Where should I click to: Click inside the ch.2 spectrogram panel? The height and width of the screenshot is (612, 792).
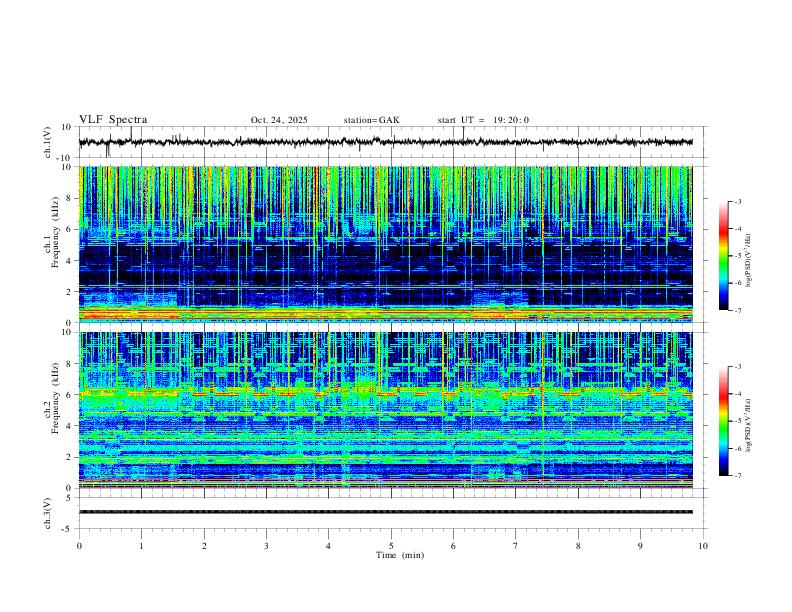(385, 410)
